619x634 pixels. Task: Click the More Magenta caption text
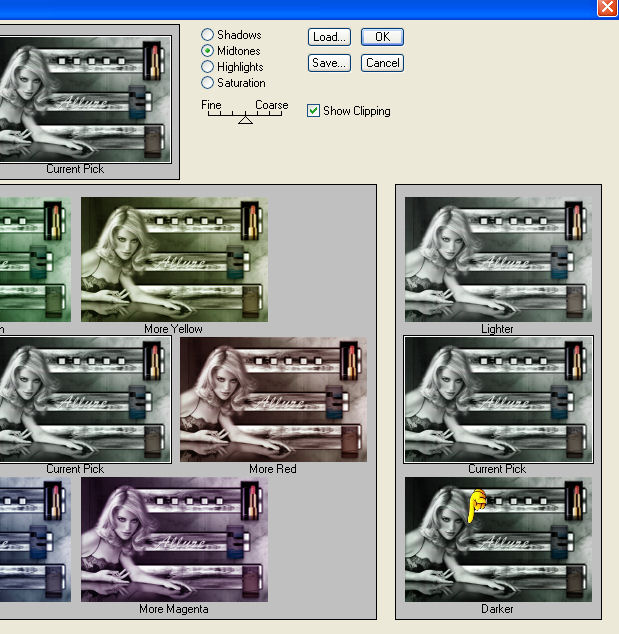click(174, 609)
